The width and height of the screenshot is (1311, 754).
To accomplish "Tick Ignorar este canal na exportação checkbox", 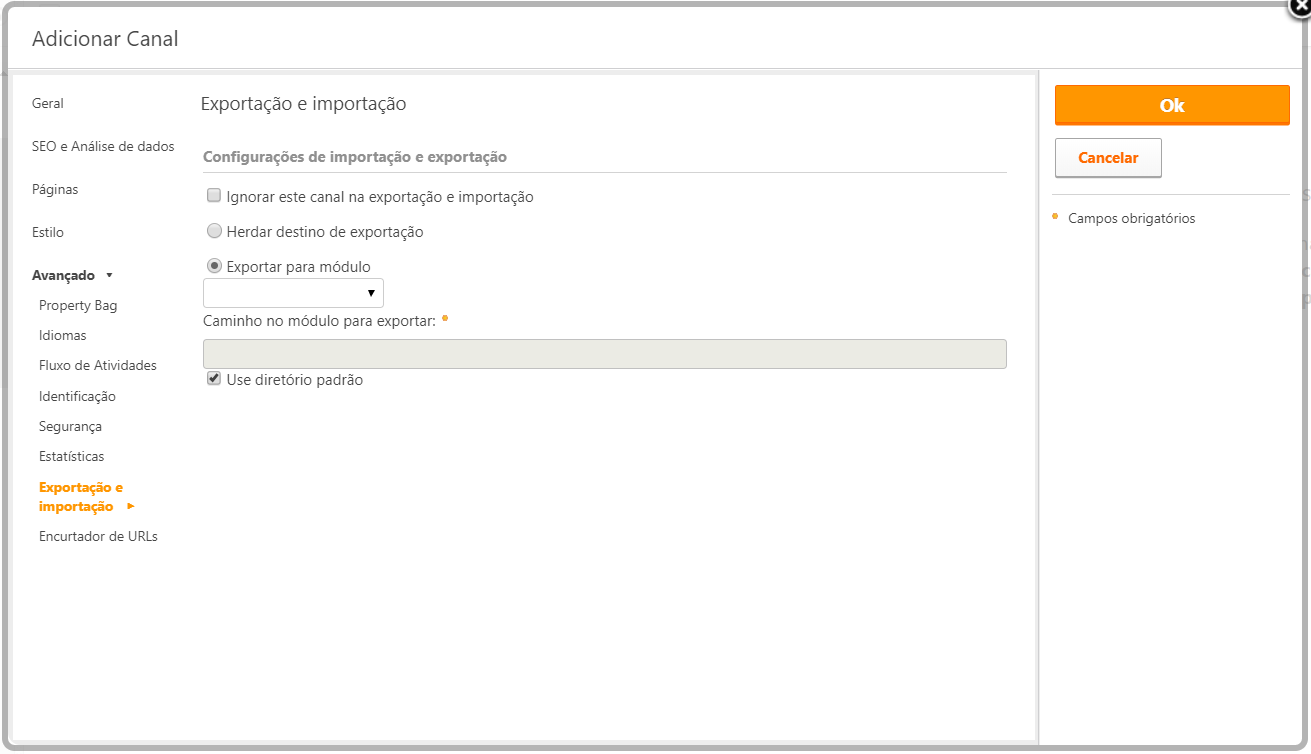I will (x=214, y=196).
